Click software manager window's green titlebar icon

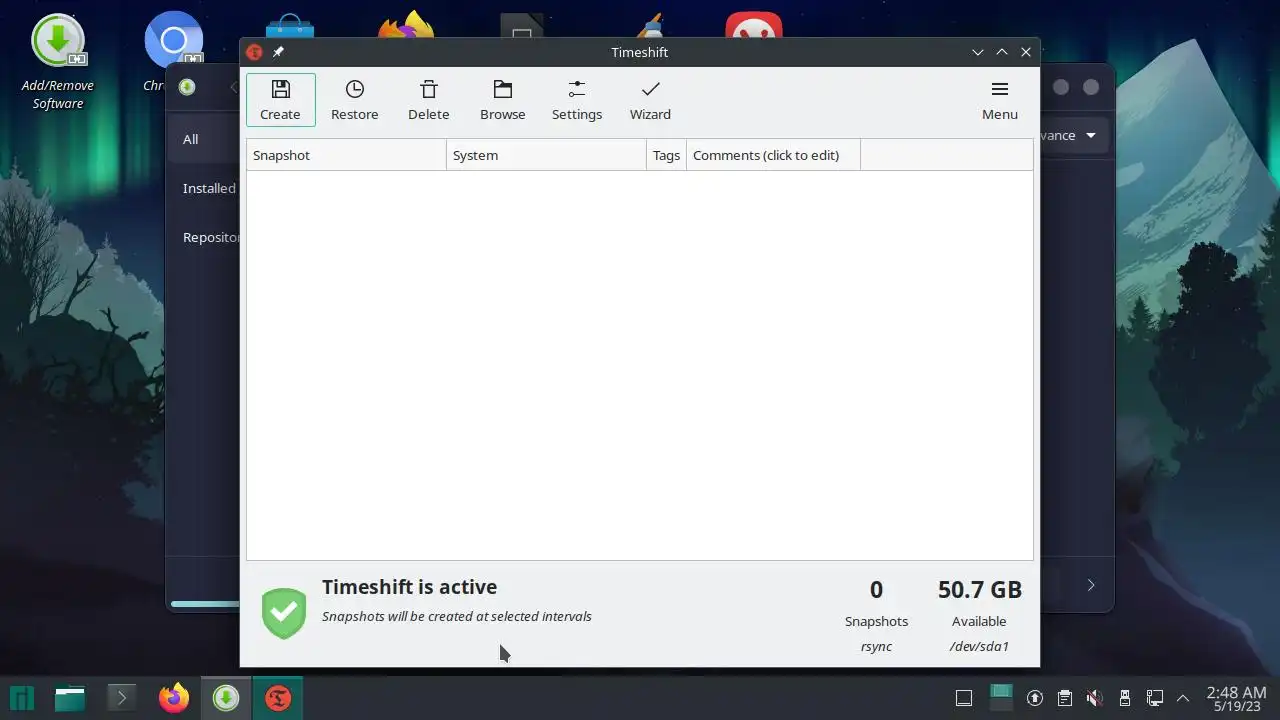pyautogui.click(x=186, y=87)
